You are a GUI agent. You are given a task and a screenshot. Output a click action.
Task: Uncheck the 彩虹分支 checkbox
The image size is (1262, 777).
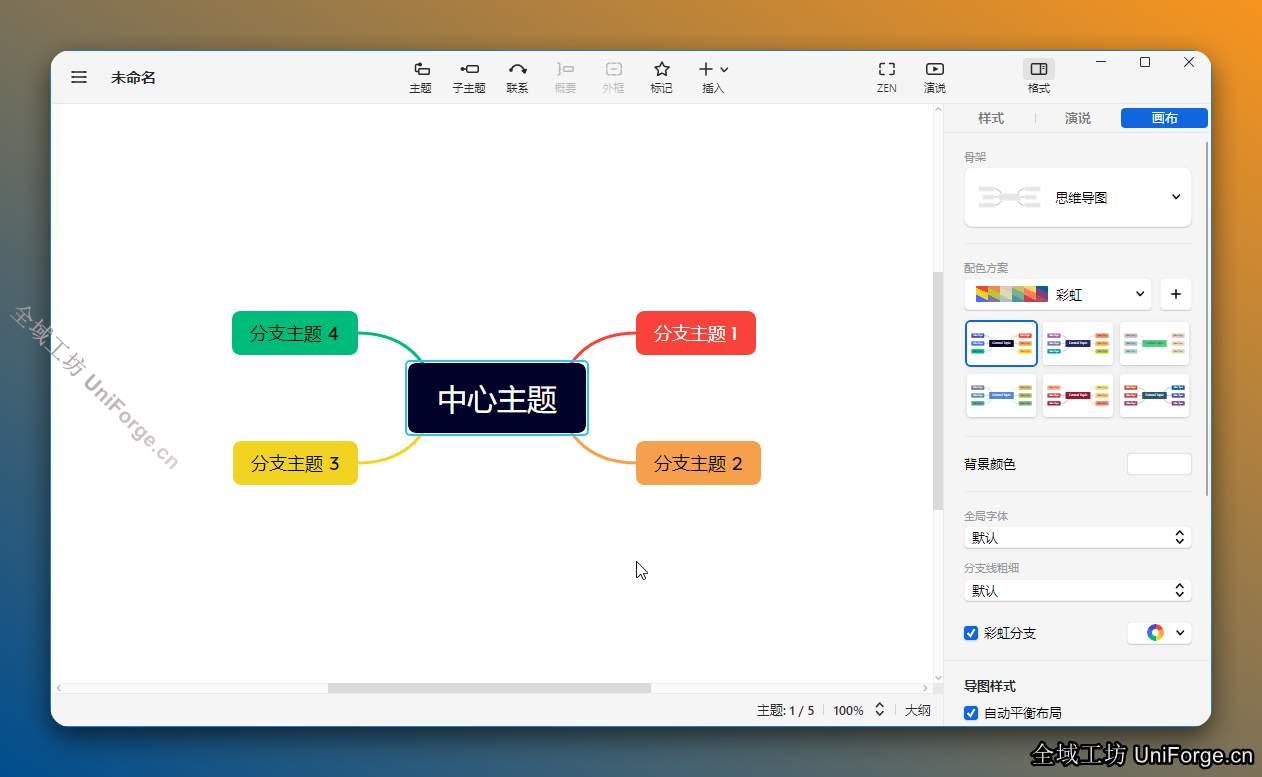[x=971, y=633]
